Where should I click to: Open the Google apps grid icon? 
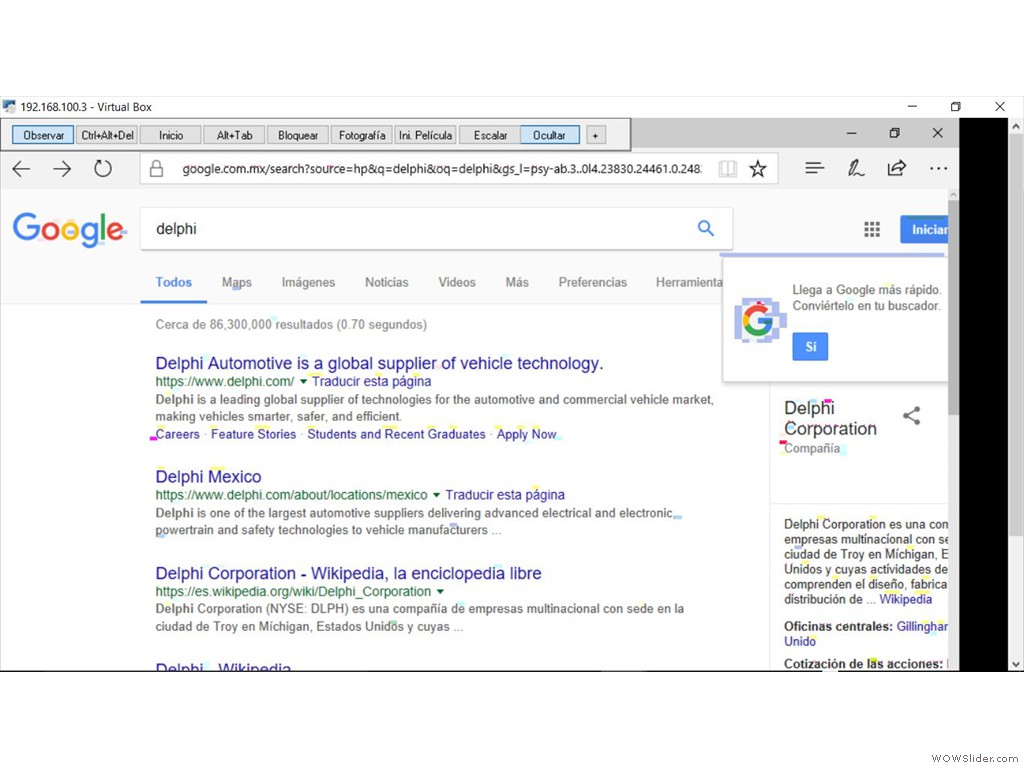pos(872,229)
